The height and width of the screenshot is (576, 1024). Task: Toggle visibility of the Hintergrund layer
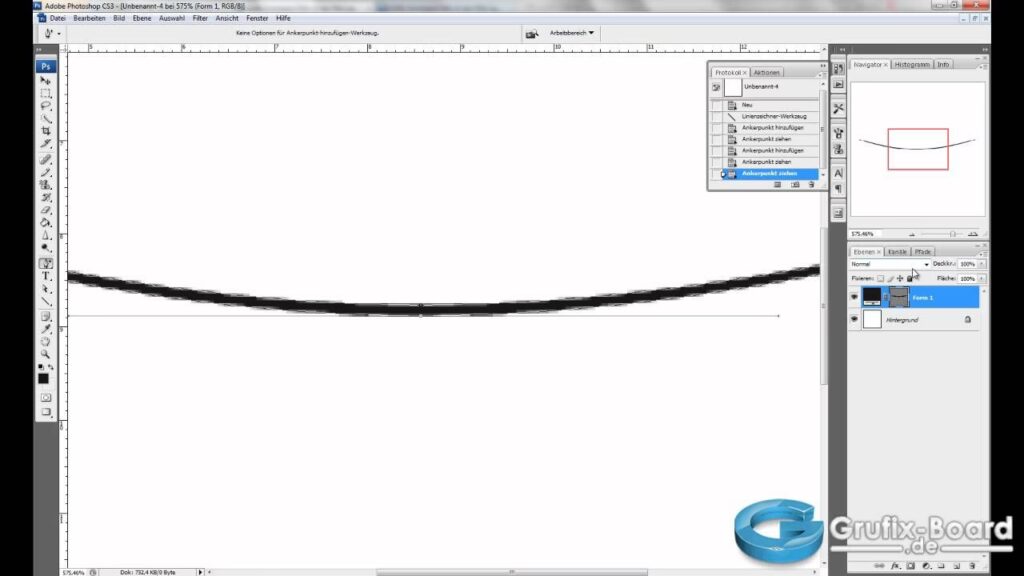point(854,319)
